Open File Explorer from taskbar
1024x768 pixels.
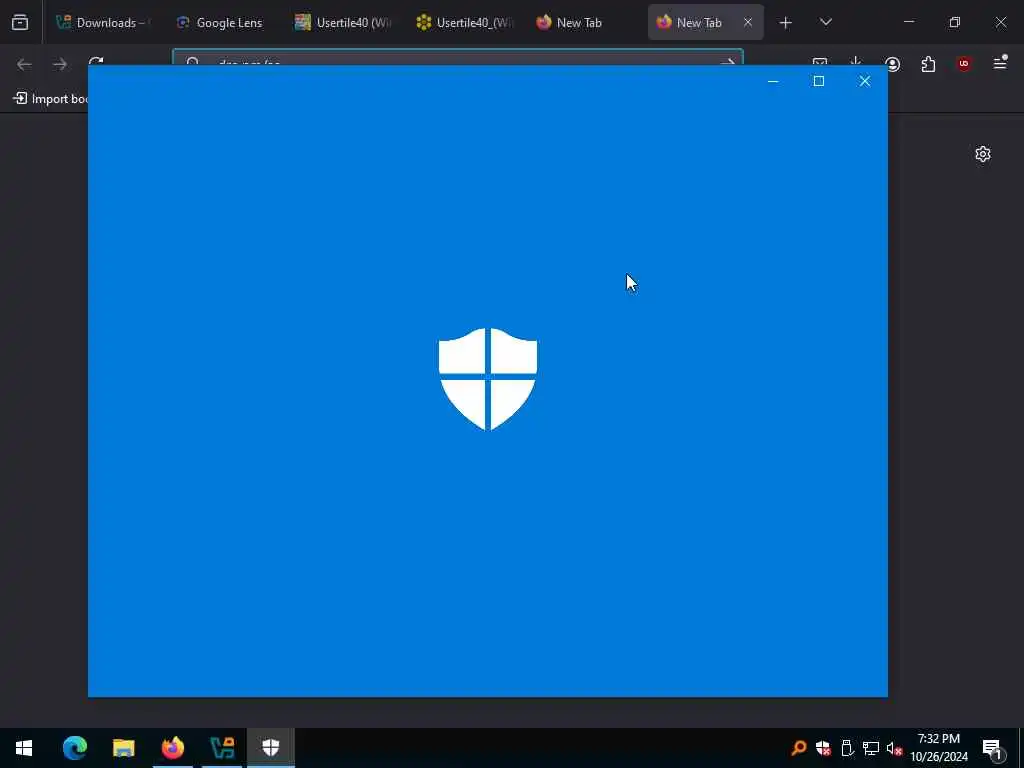[x=123, y=748]
